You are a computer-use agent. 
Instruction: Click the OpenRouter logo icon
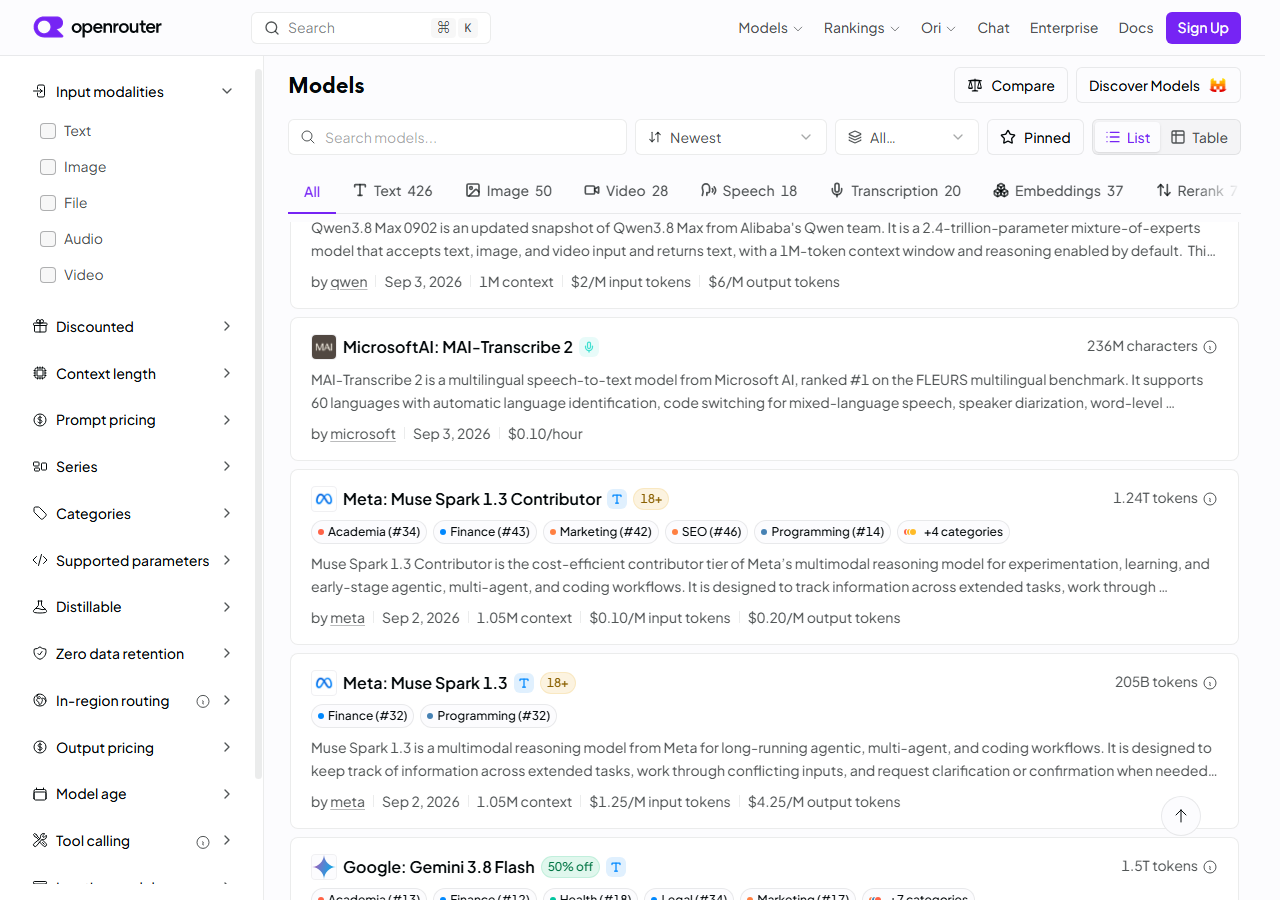click(x=48, y=28)
